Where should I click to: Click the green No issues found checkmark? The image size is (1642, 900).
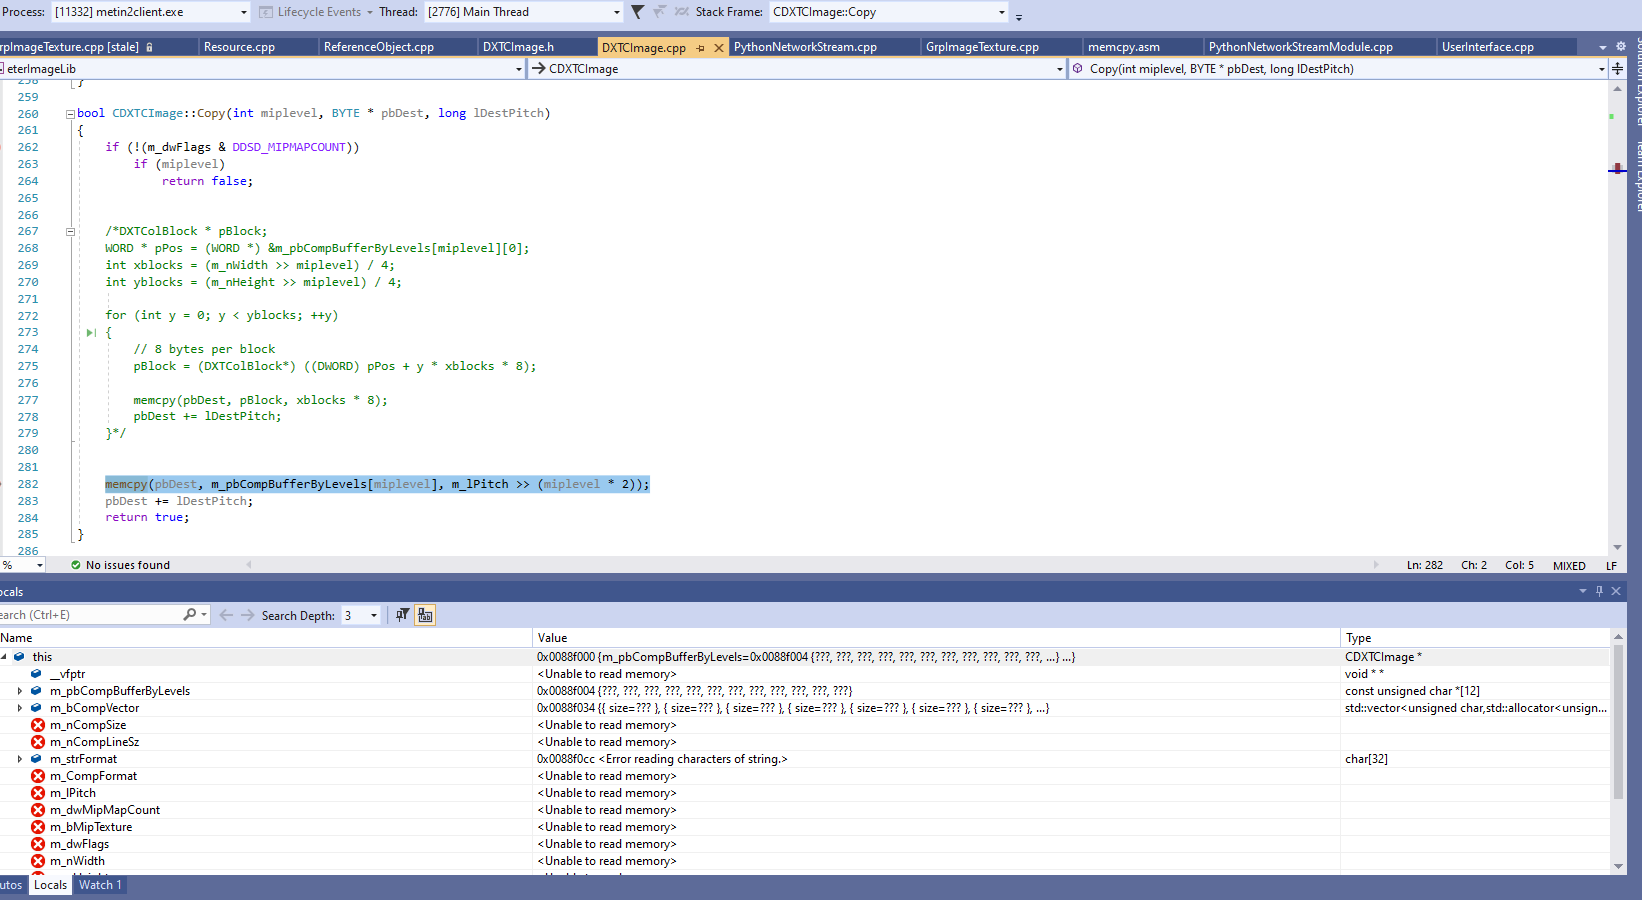(76, 565)
